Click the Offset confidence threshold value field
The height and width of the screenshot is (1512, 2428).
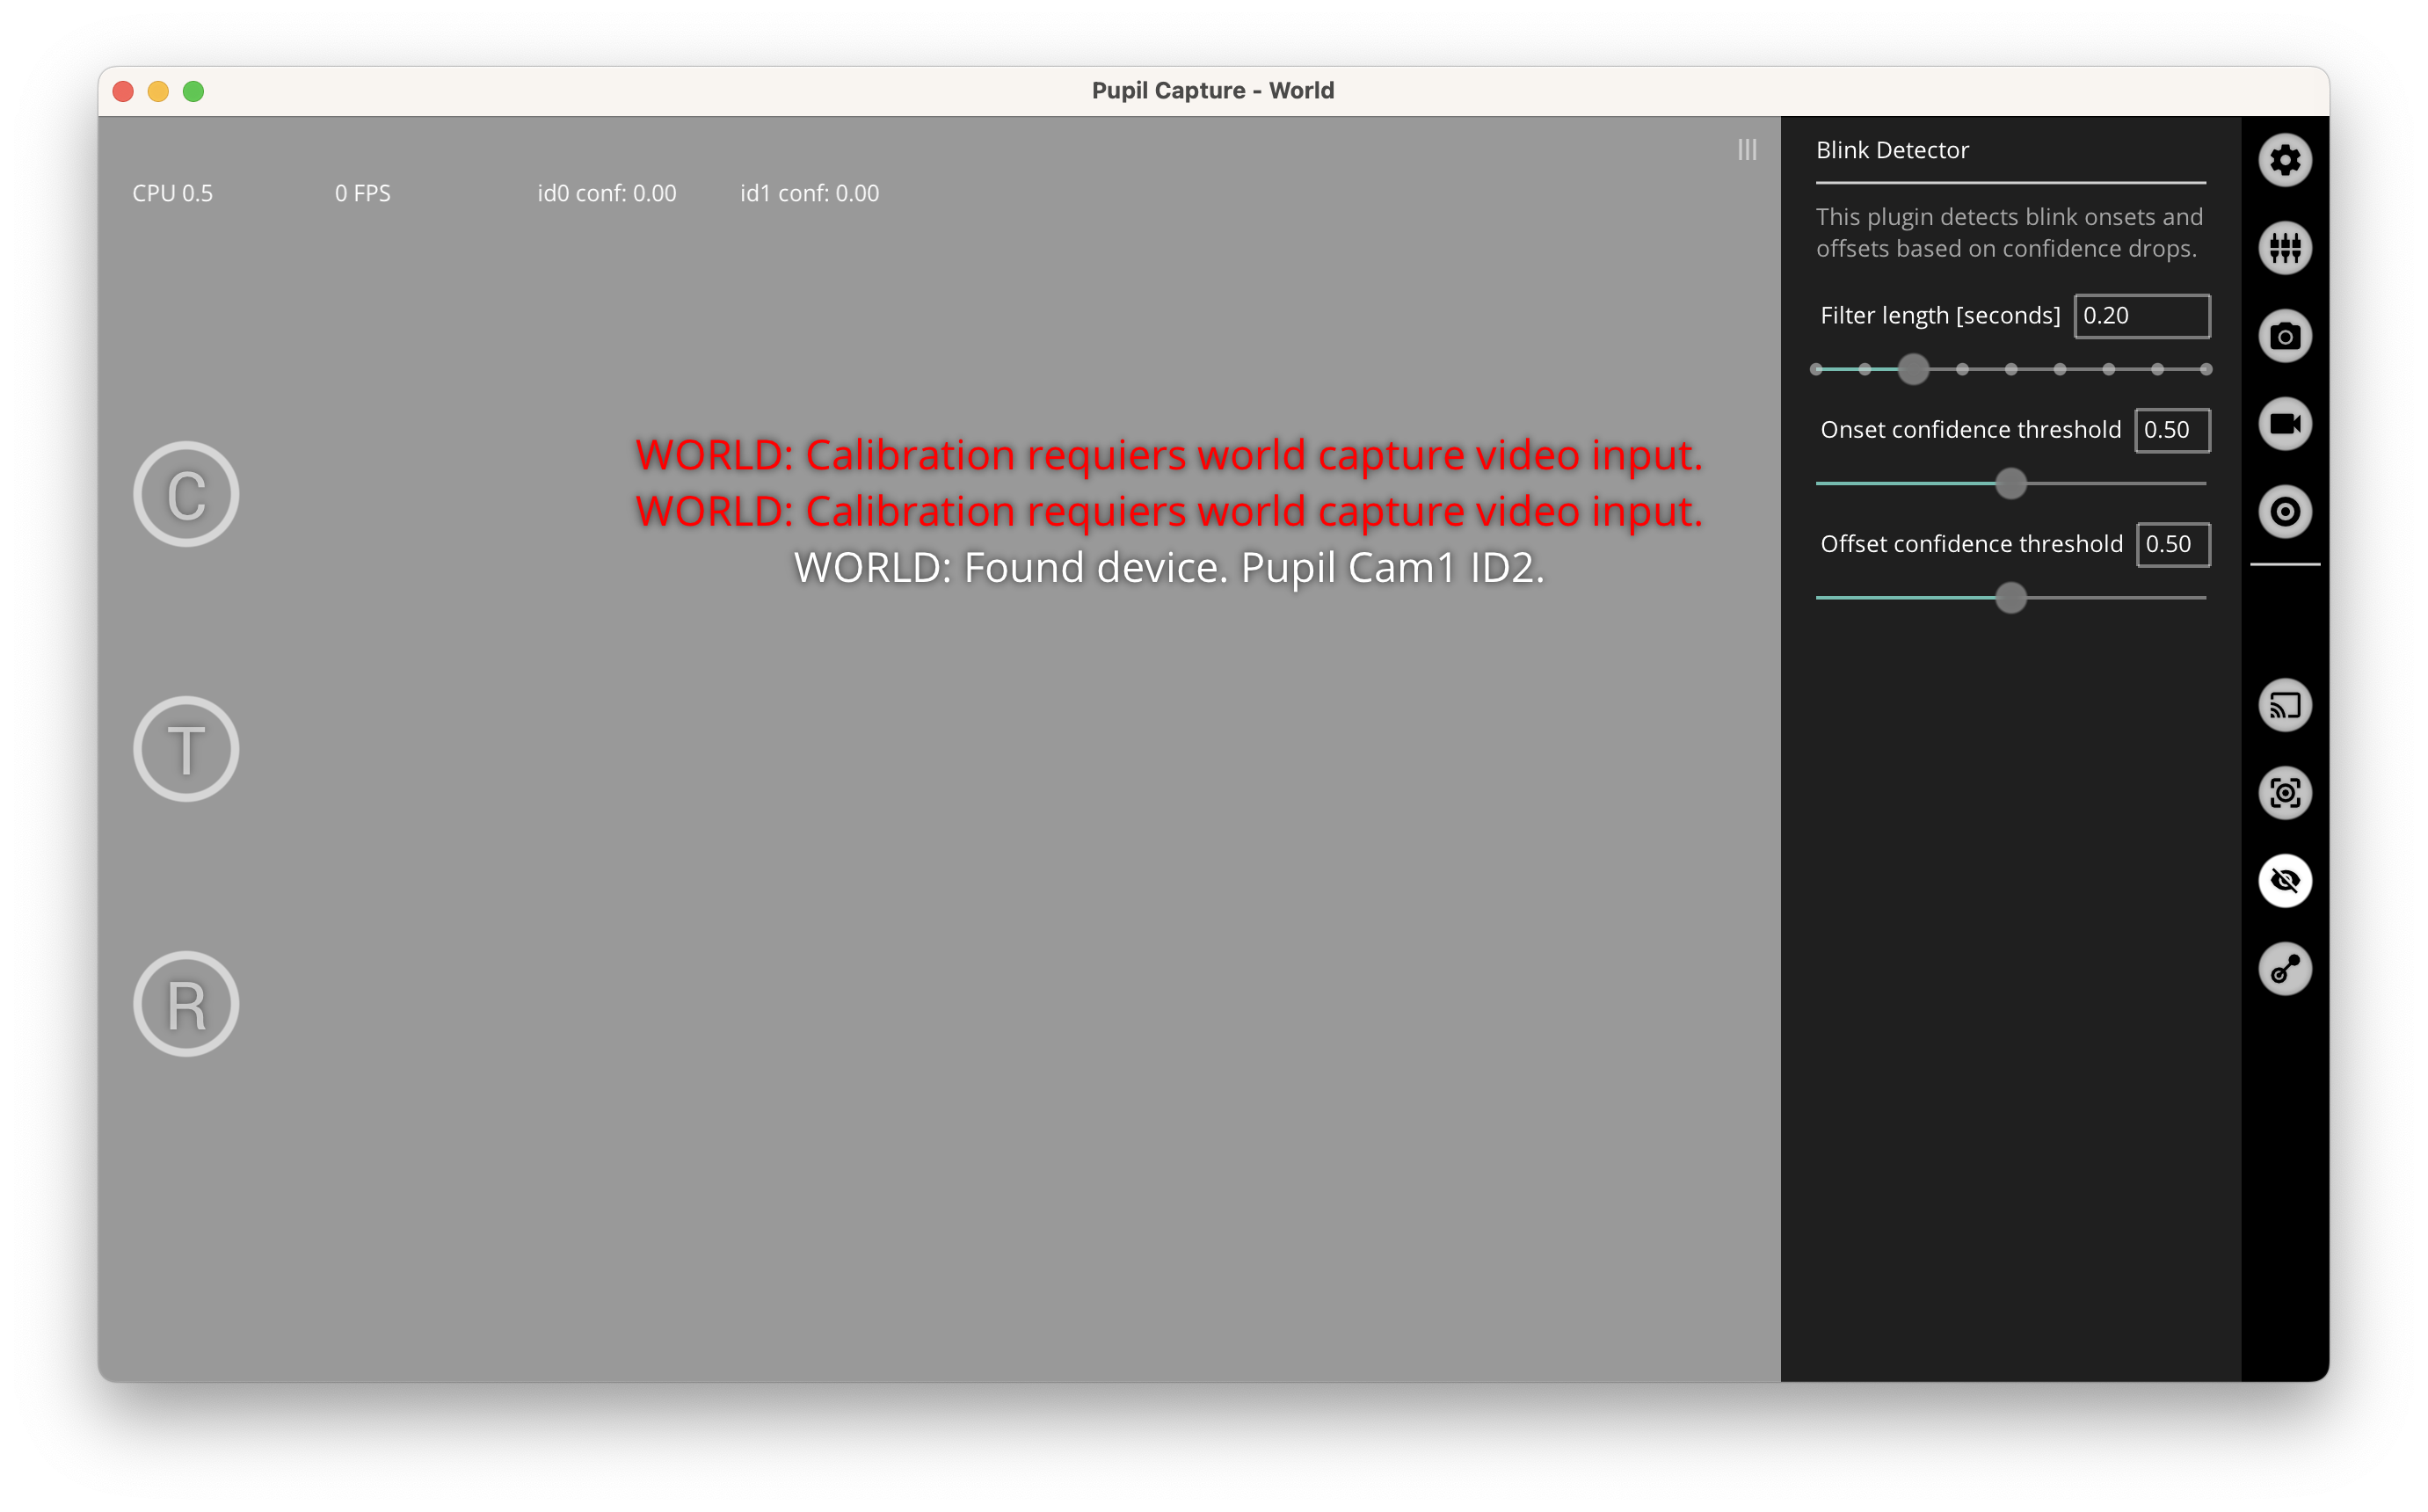click(2172, 544)
